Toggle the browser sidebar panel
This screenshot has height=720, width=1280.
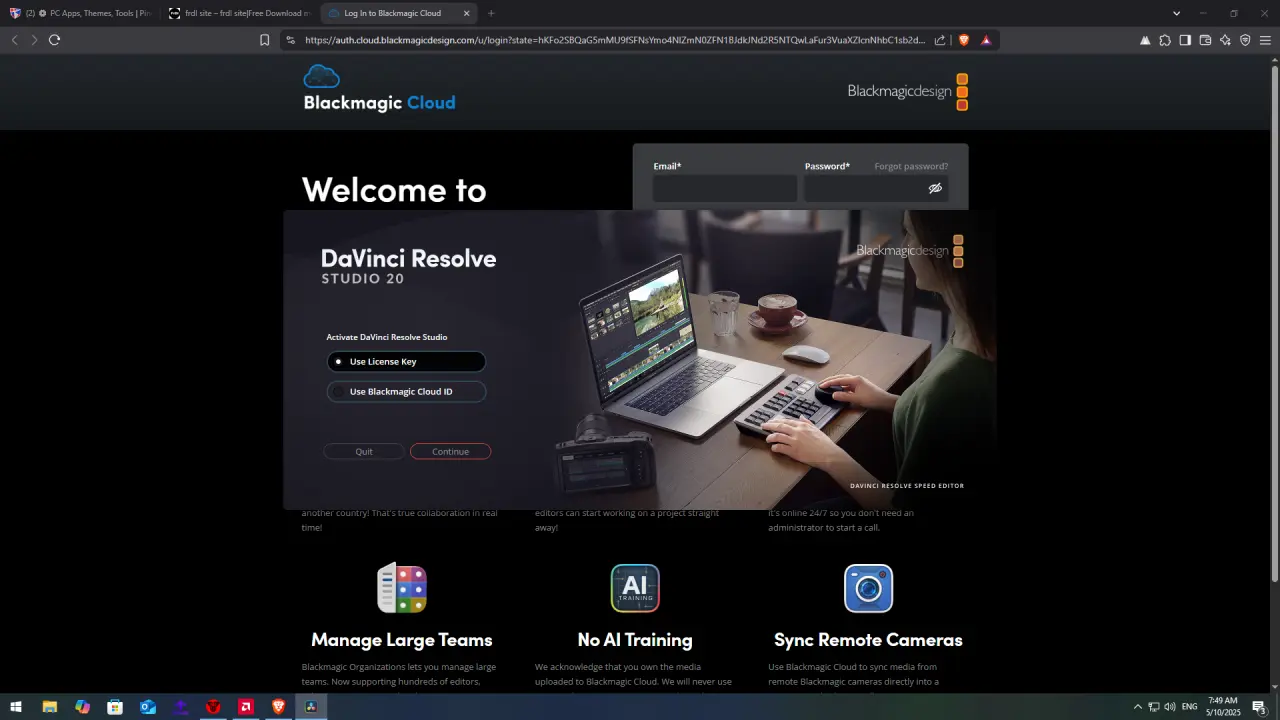tap(1185, 40)
